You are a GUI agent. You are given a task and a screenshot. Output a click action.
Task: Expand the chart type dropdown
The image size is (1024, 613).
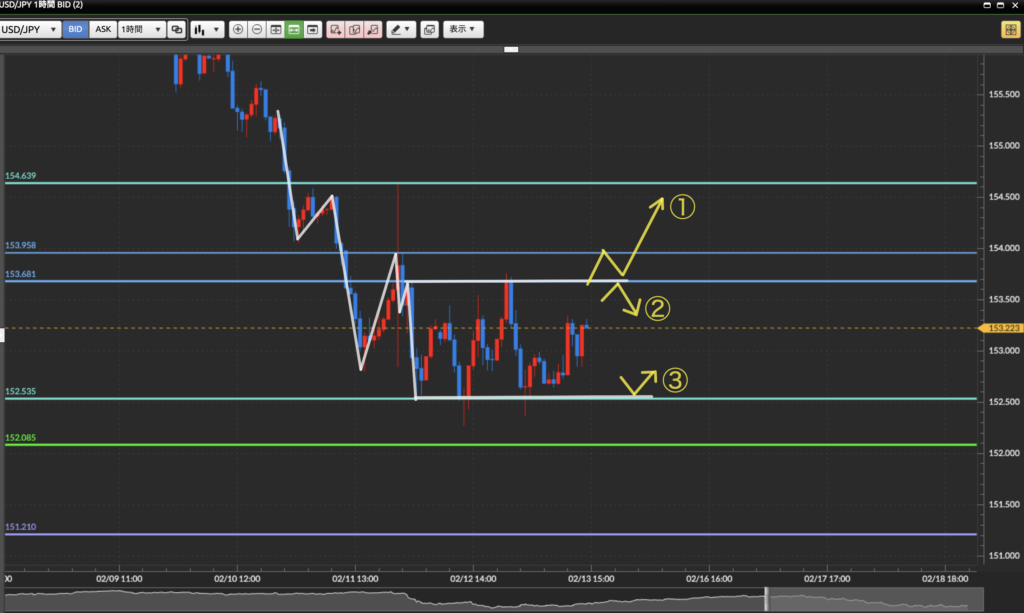click(207, 30)
